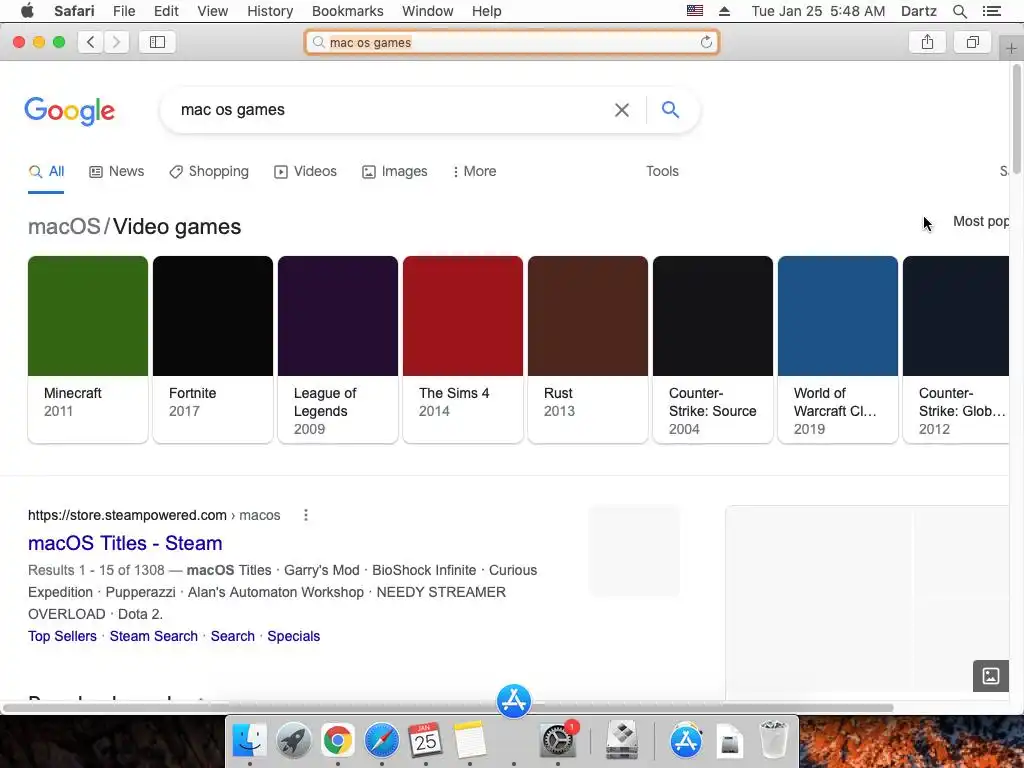Viewport: 1024px width, 768px height.
Task: Open Boot Camp Assistant from the Dock
Action: pyautogui.click(x=622, y=740)
